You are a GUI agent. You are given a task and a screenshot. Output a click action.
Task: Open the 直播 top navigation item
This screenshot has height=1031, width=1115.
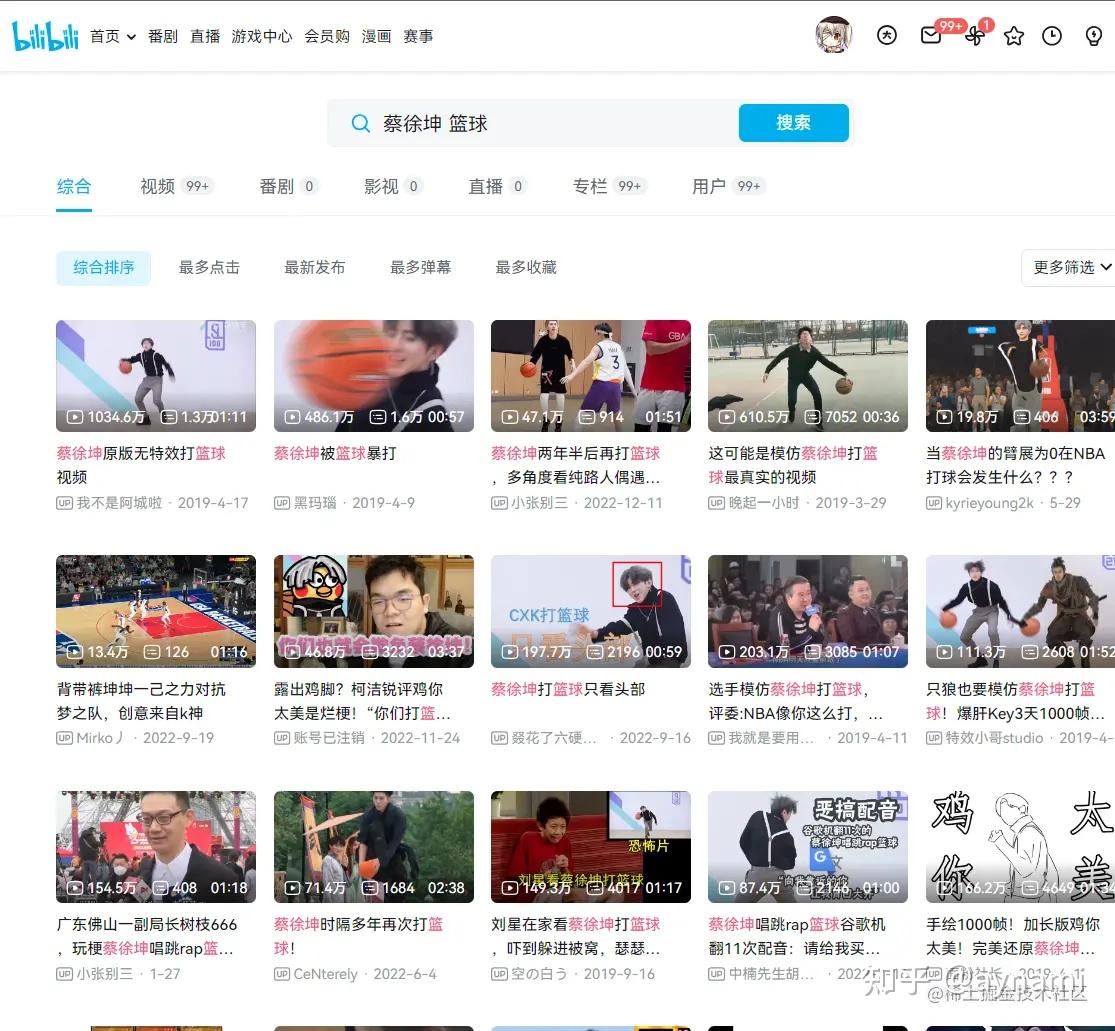pyautogui.click(x=205, y=36)
